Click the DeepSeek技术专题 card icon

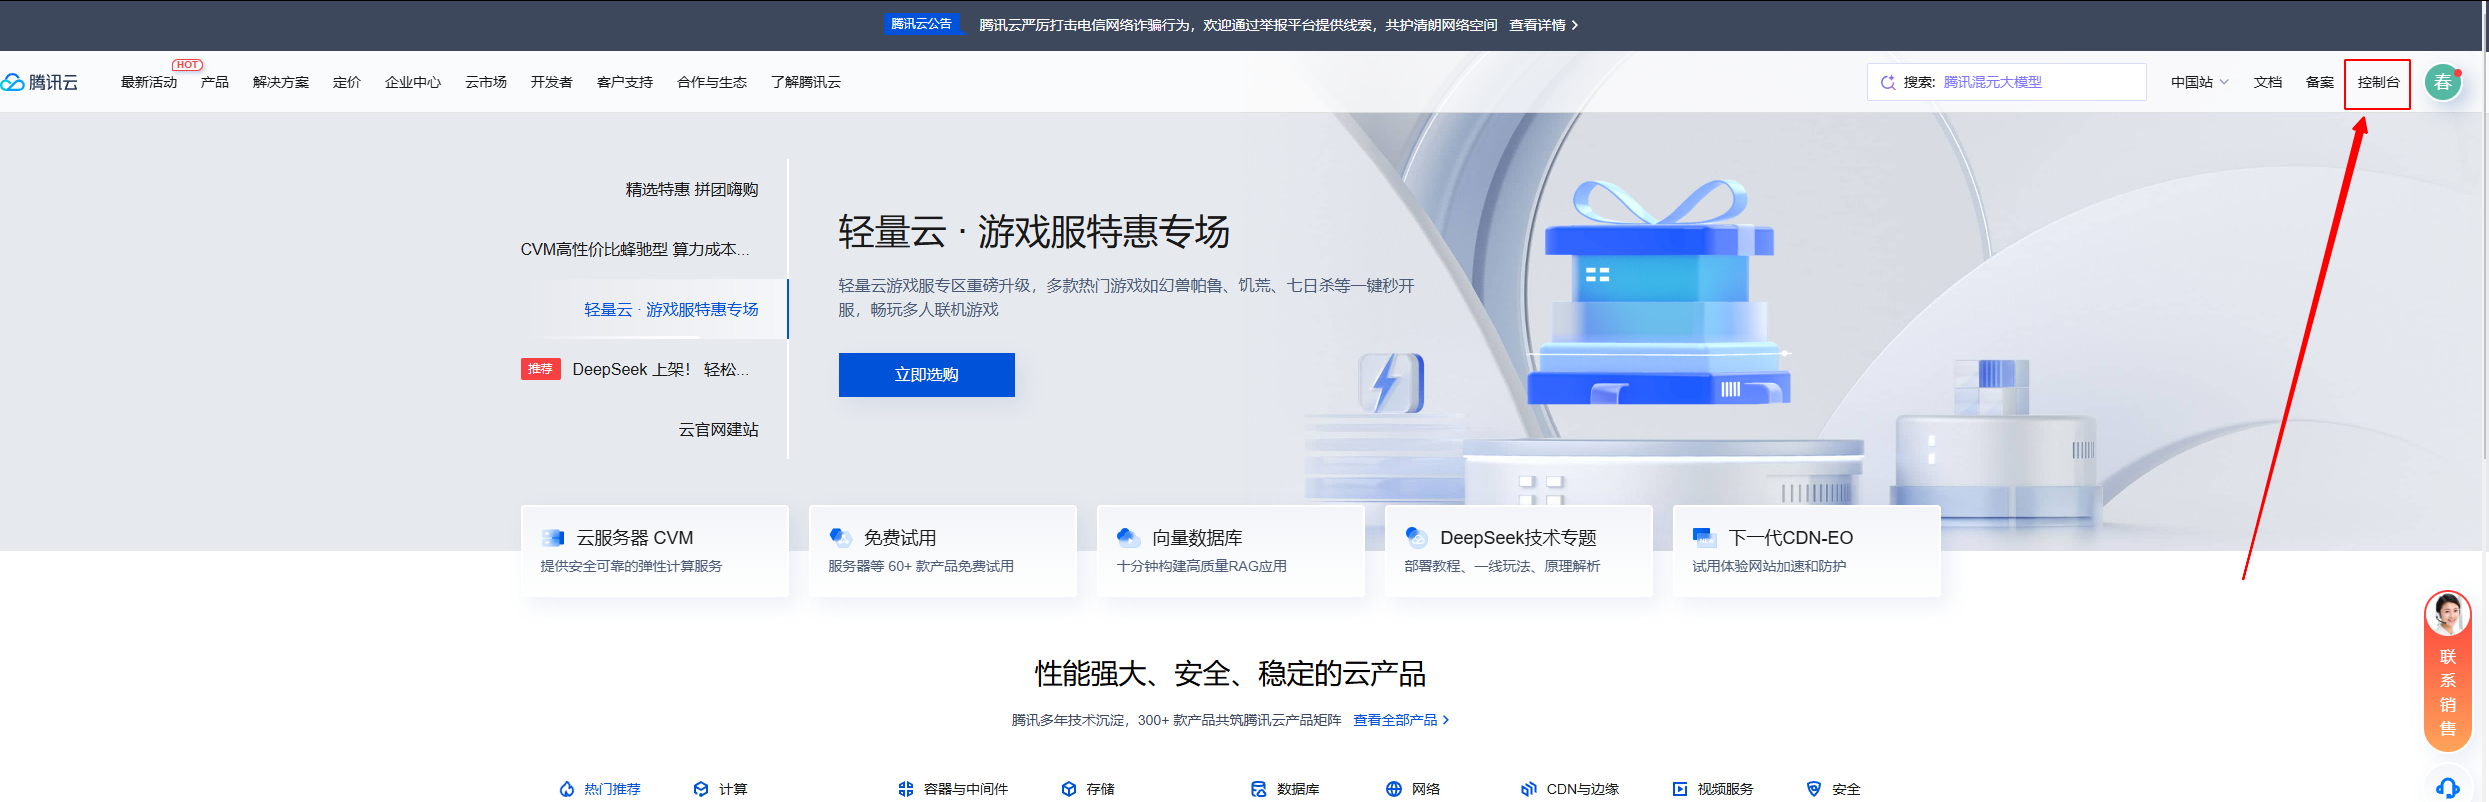click(1417, 538)
